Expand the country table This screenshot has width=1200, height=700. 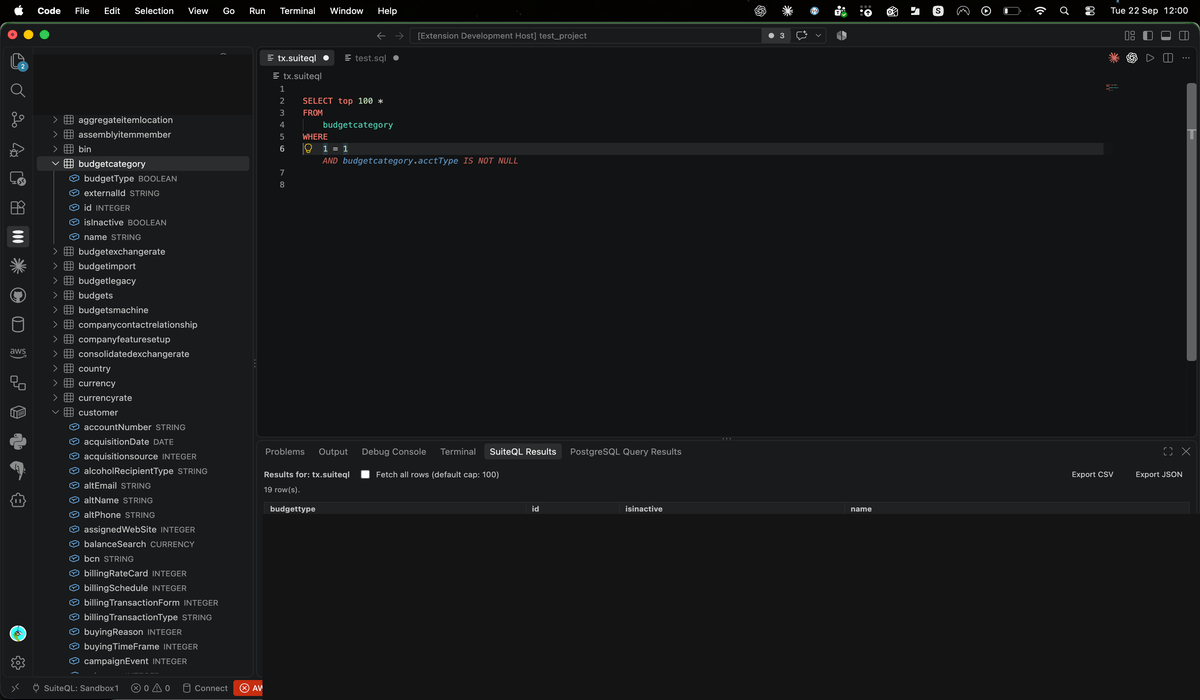[x=55, y=369]
